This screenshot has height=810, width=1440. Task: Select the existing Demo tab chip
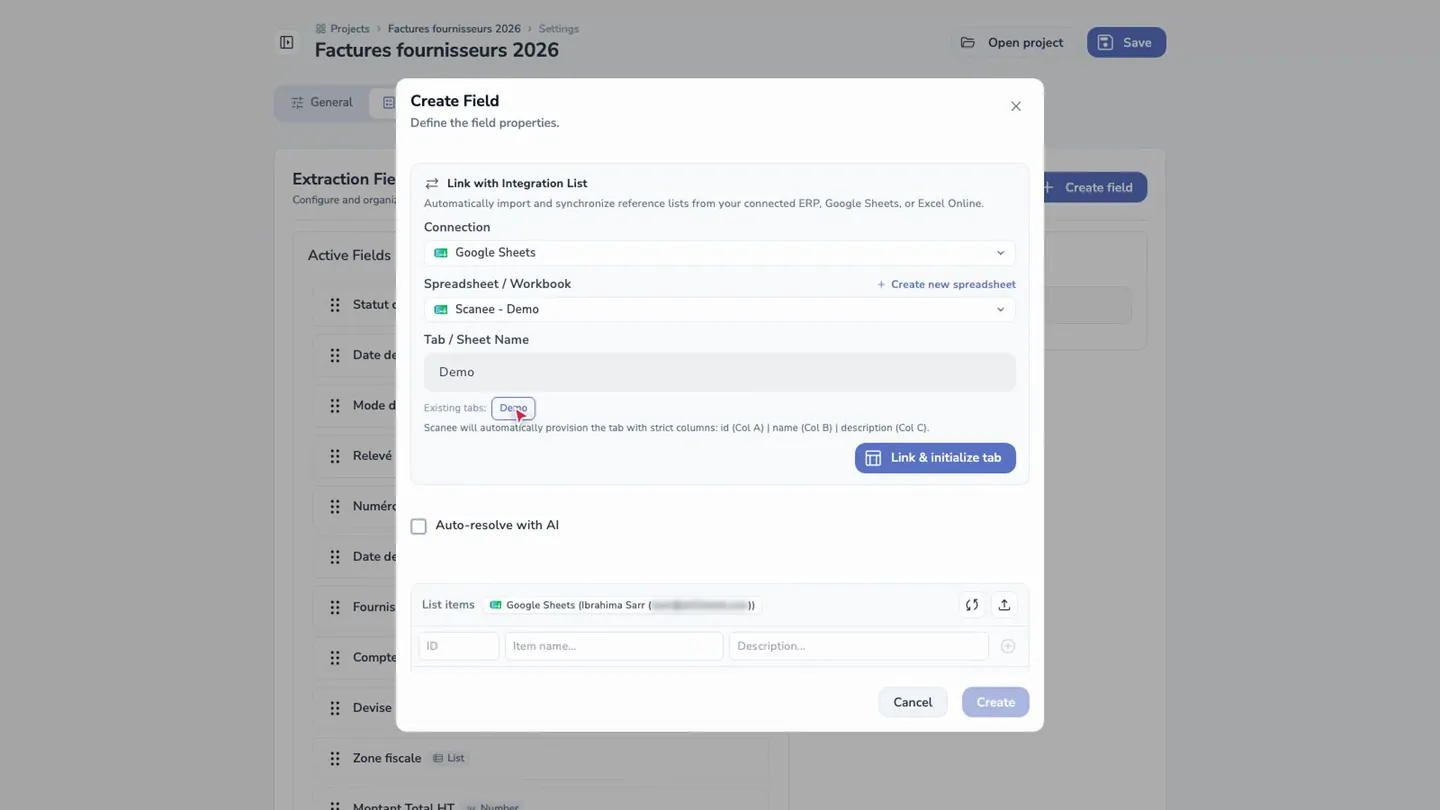tap(513, 408)
